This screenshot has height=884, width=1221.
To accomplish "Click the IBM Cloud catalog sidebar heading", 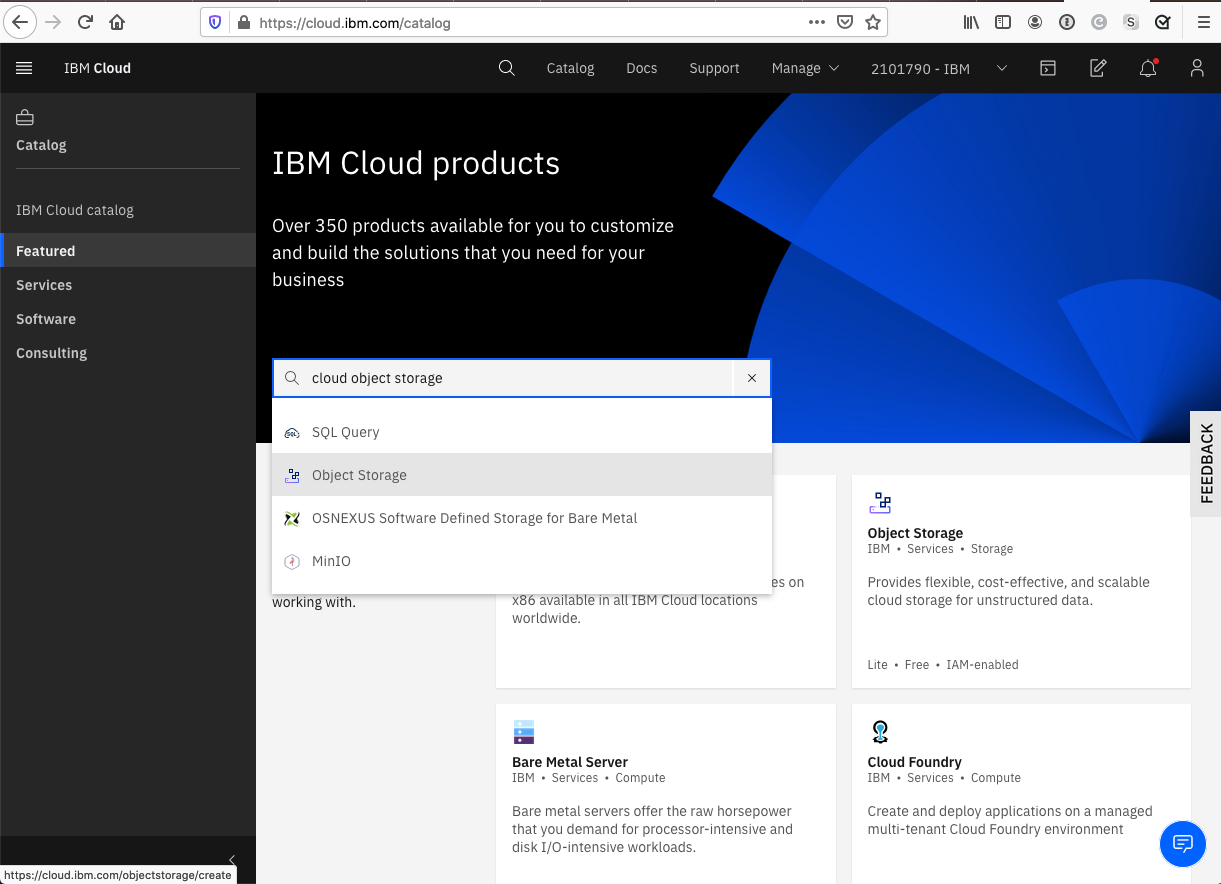I will click(x=75, y=210).
